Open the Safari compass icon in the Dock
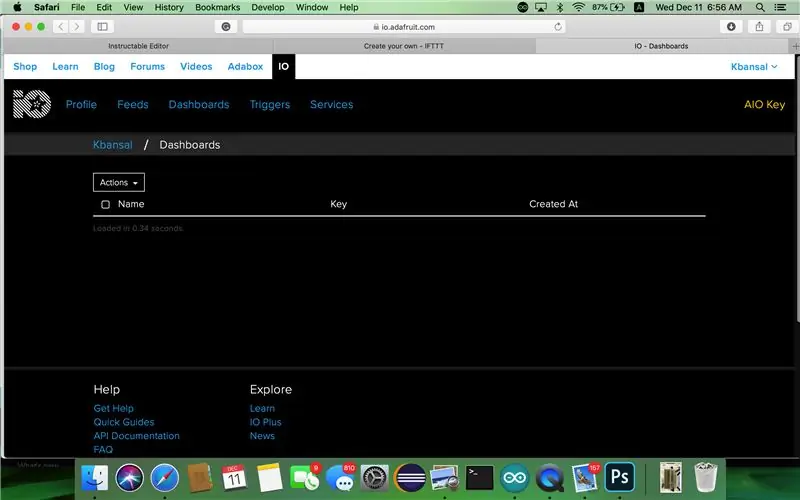This screenshot has height=500, width=800. [164, 479]
